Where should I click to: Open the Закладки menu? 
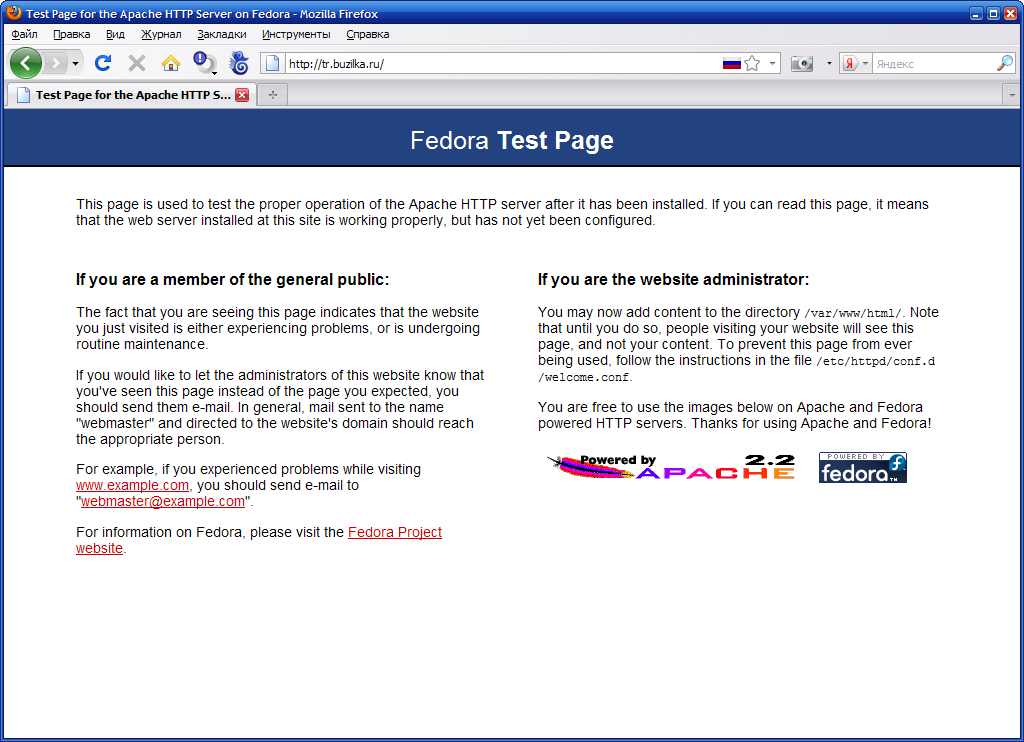[222, 34]
